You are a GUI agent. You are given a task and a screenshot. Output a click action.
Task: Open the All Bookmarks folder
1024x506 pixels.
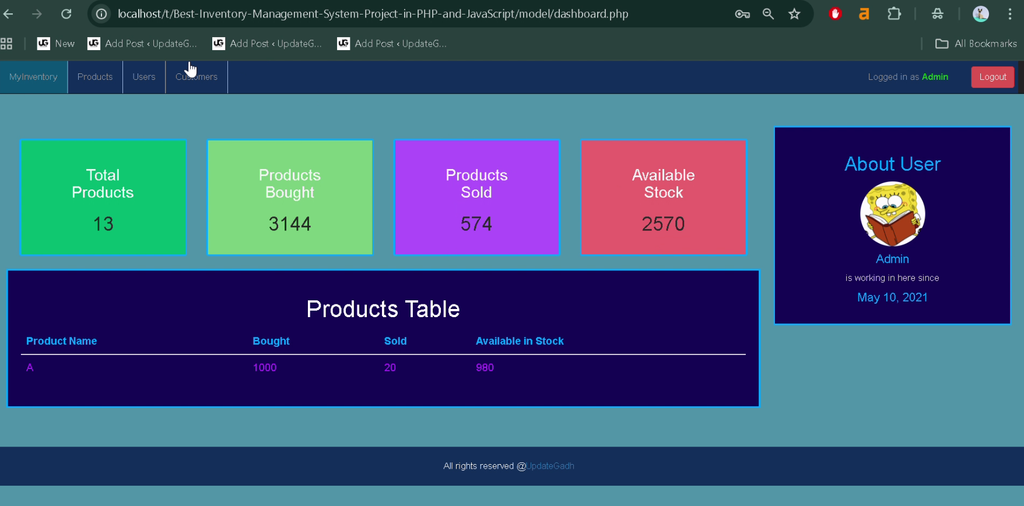(x=976, y=44)
